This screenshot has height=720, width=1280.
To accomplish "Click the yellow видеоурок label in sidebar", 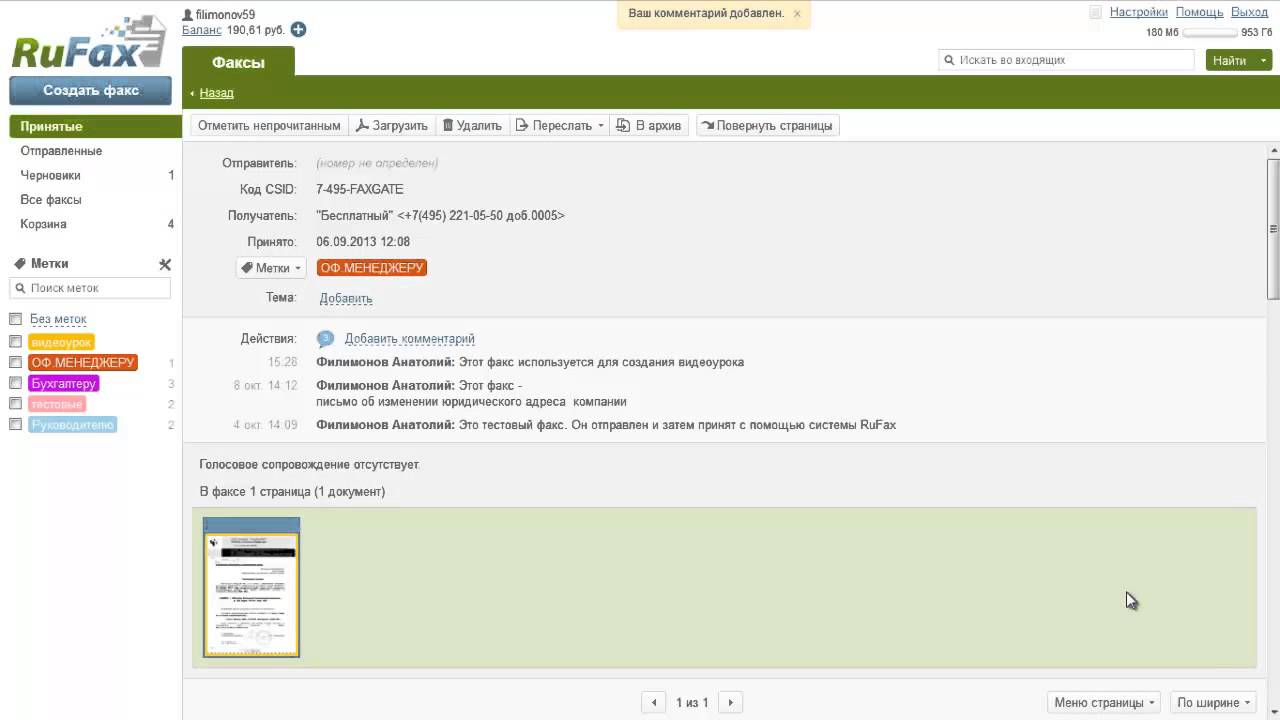I will (61, 342).
